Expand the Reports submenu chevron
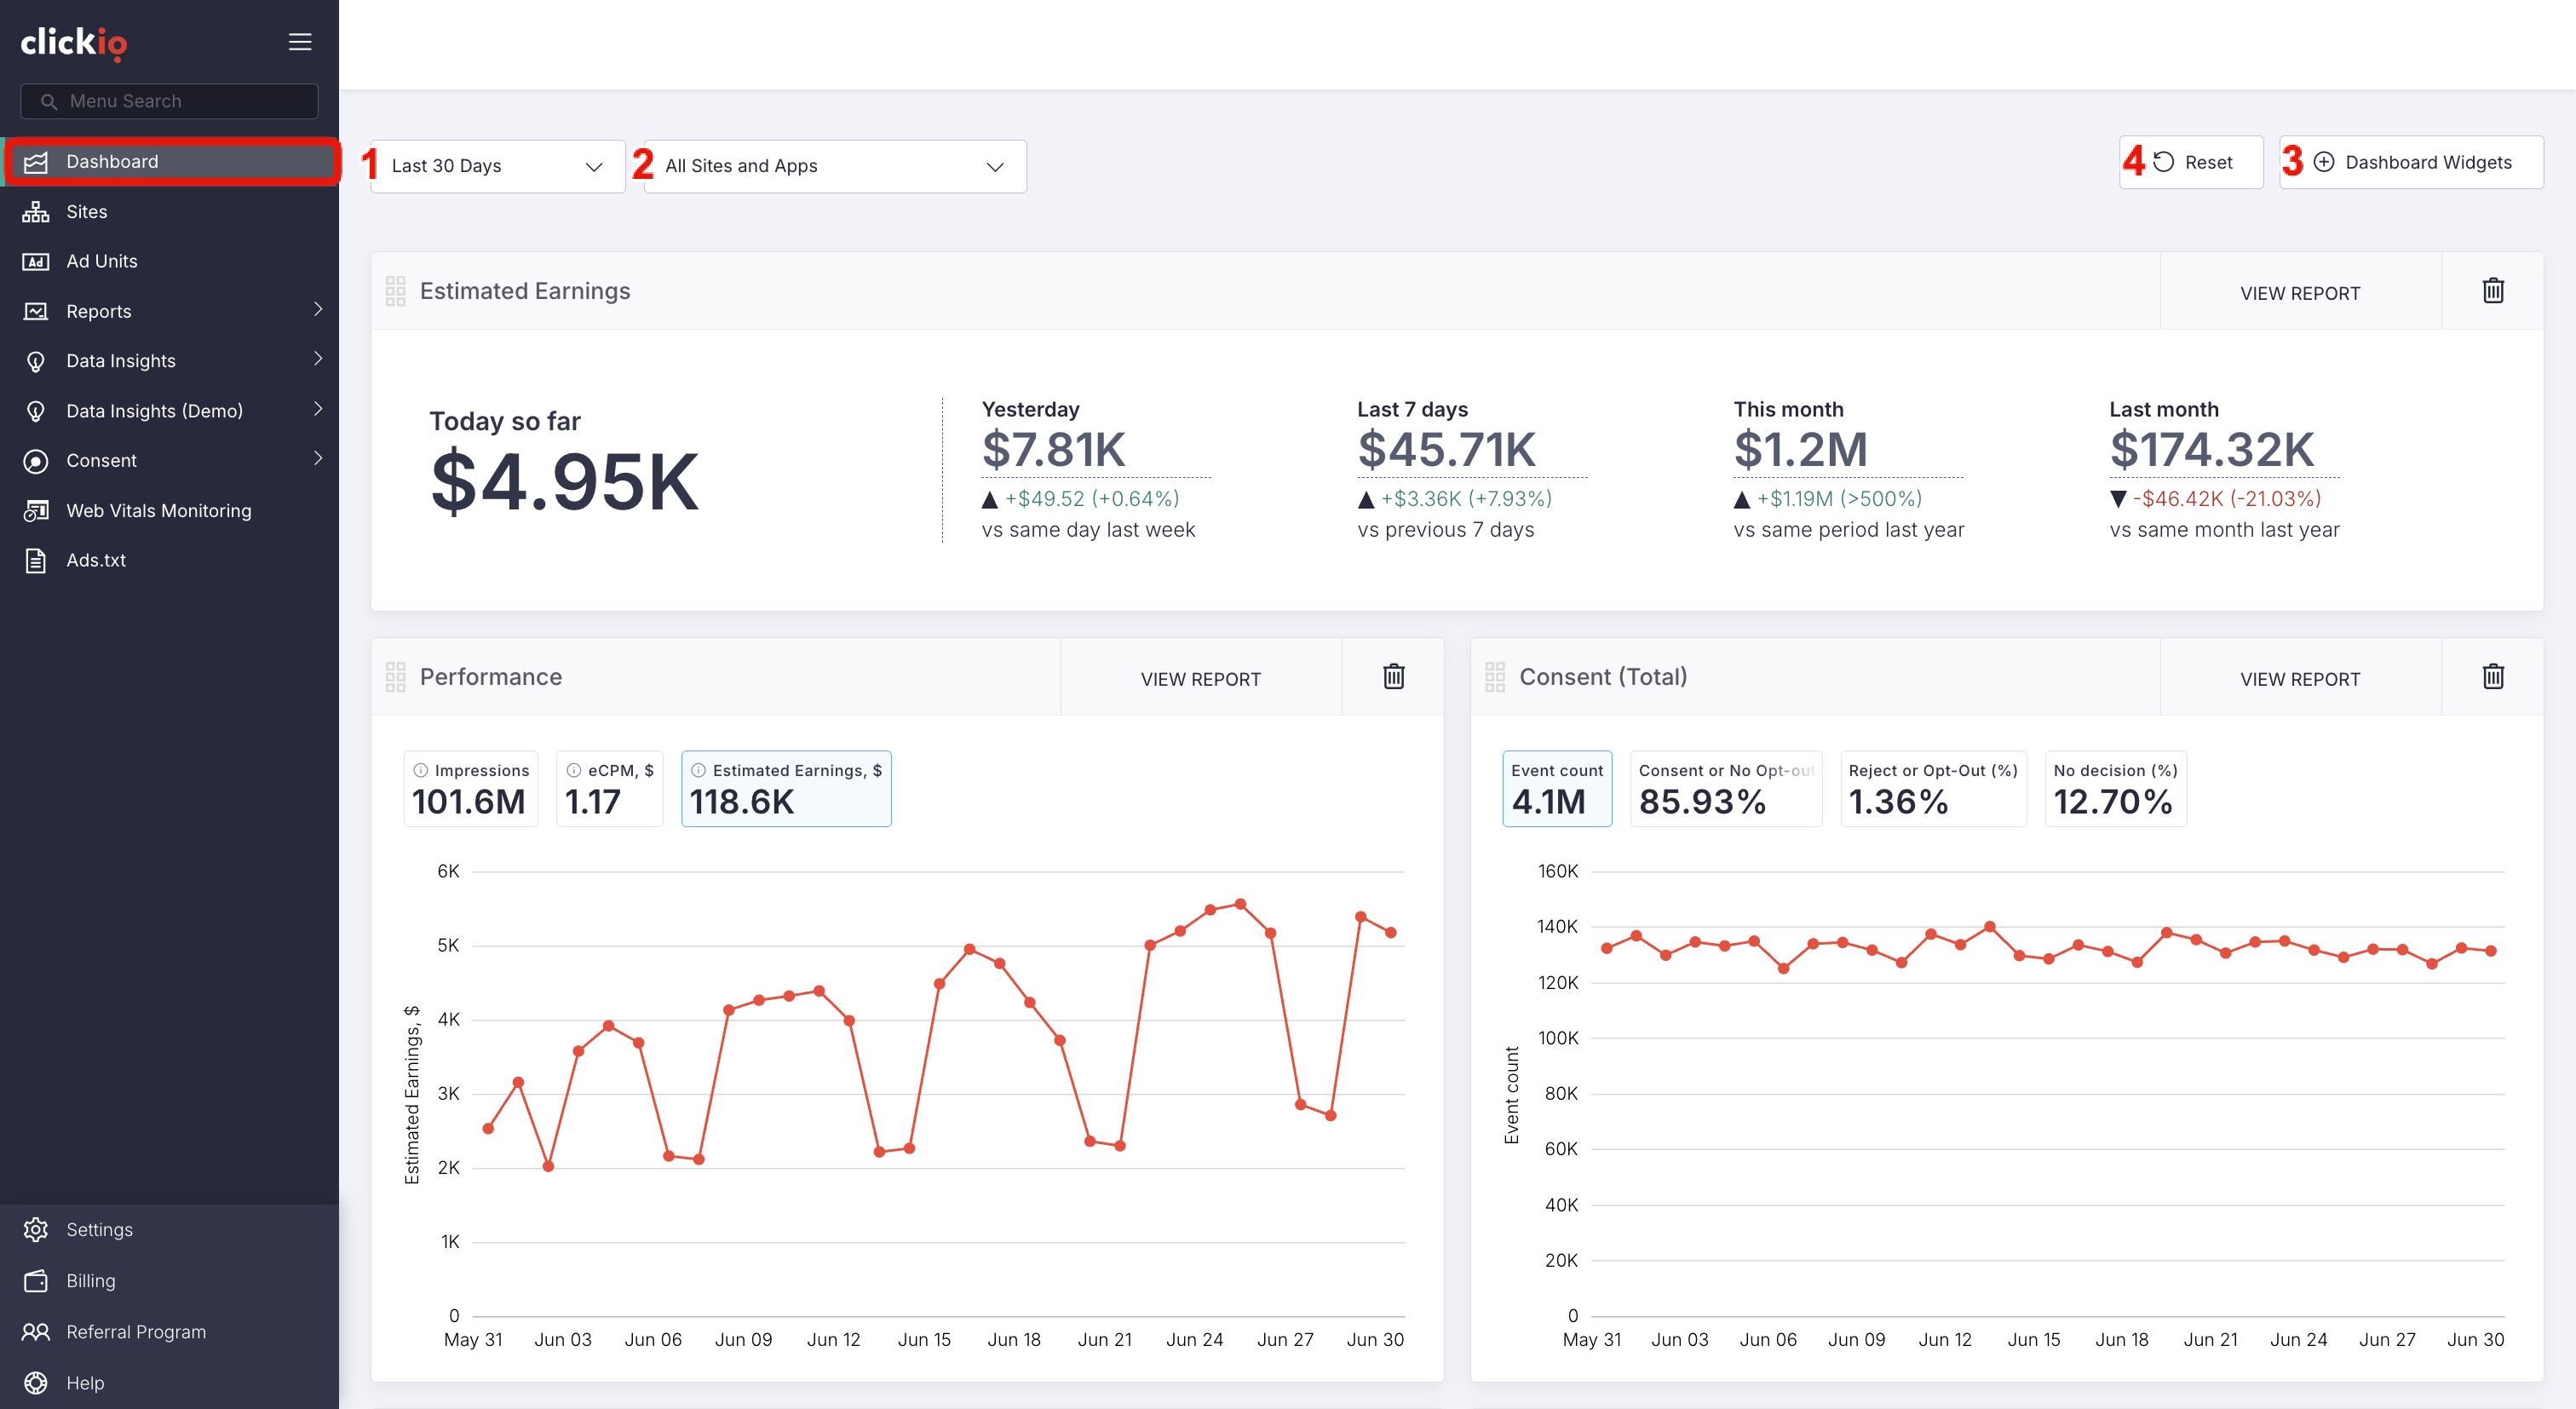 [x=318, y=310]
